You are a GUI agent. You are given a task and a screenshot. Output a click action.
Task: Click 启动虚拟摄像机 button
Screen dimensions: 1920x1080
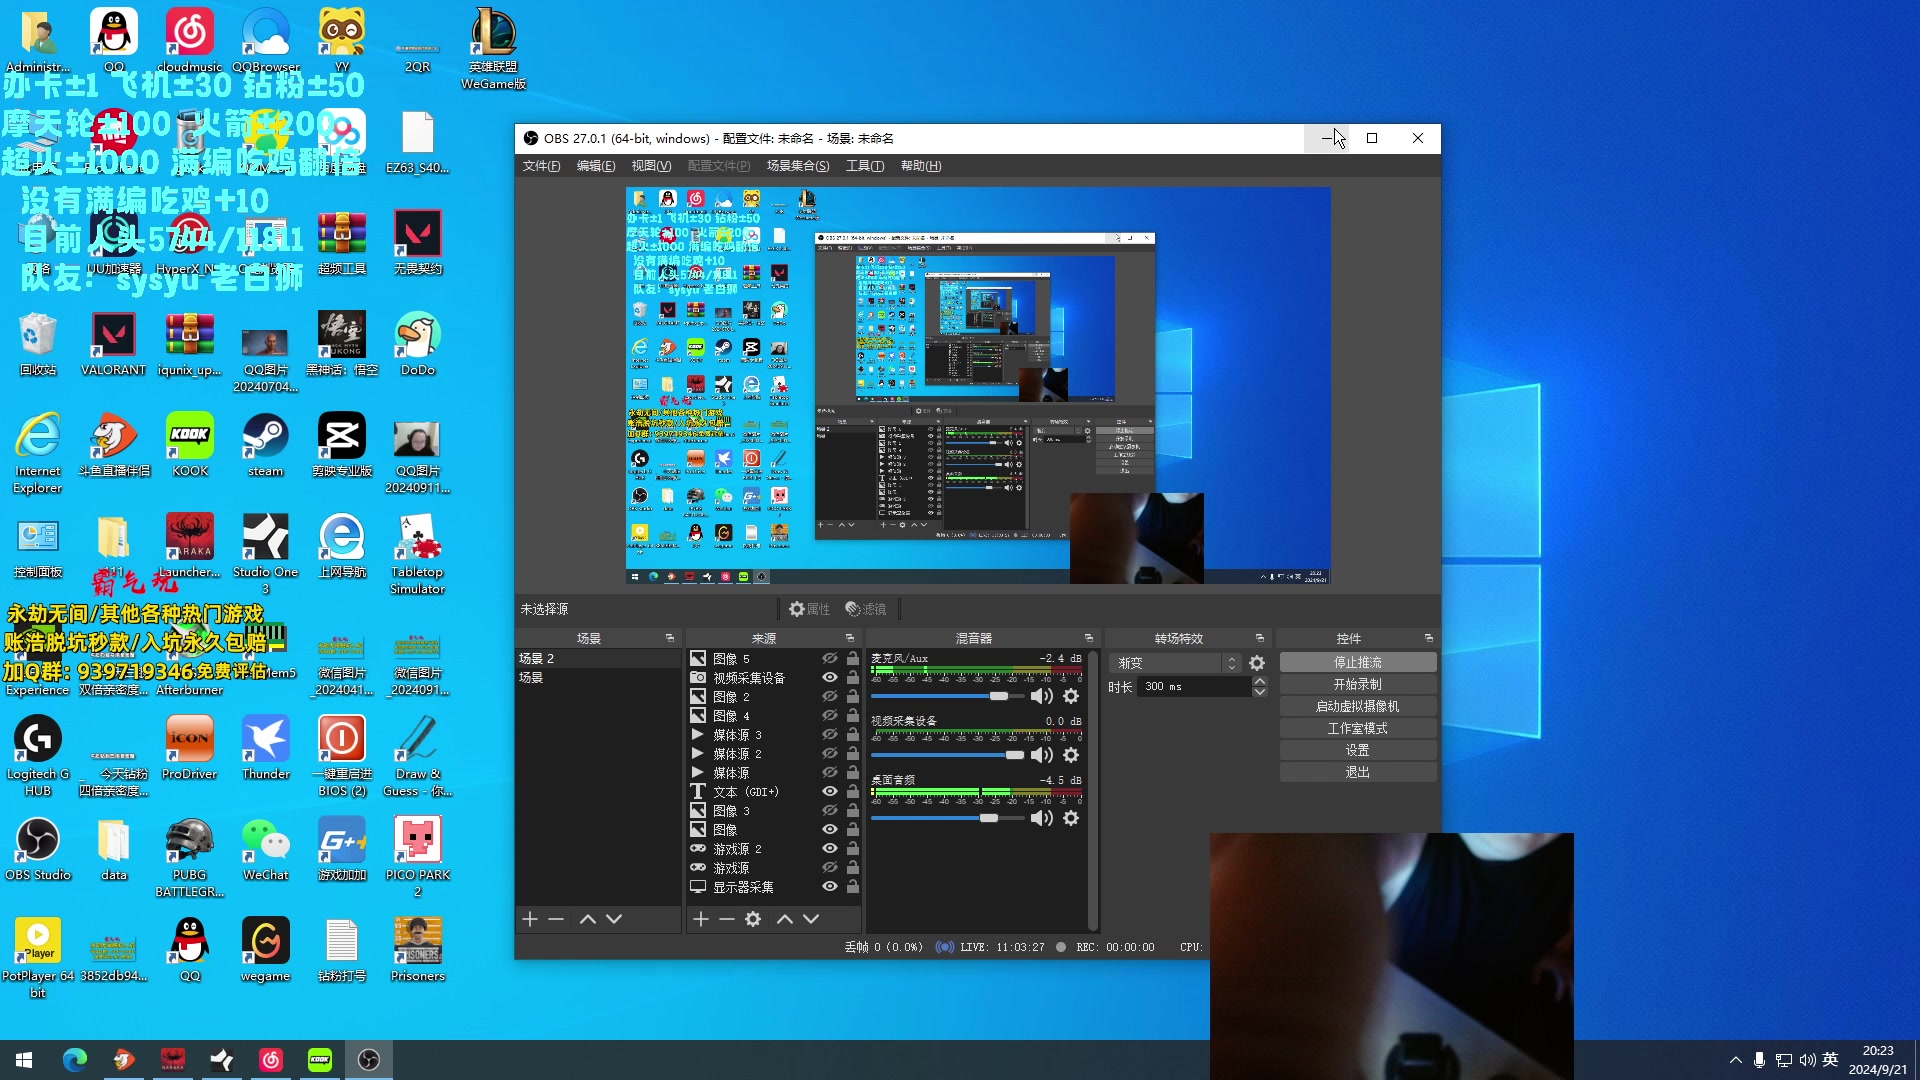point(1358,707)
